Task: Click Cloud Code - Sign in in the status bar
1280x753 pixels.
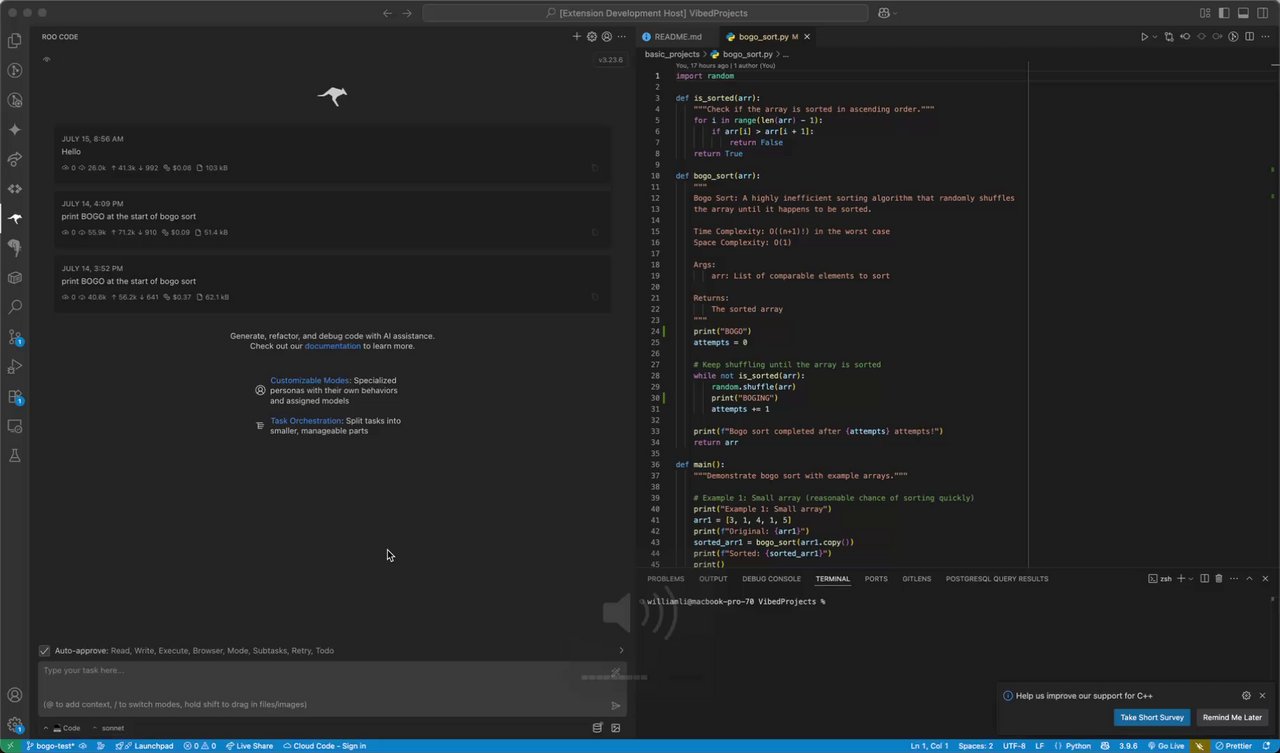Action: click(x=323, y=746)
